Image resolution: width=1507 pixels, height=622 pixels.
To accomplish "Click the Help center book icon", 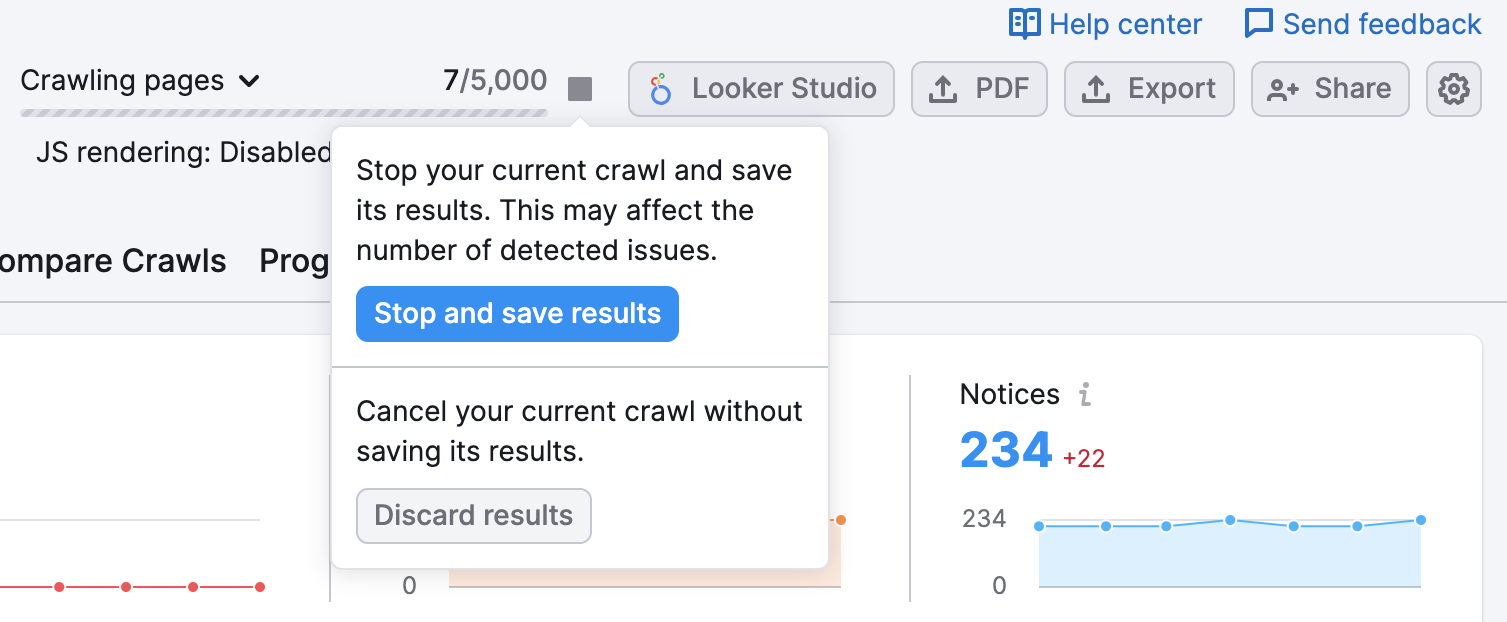I will click(1024, 23).
